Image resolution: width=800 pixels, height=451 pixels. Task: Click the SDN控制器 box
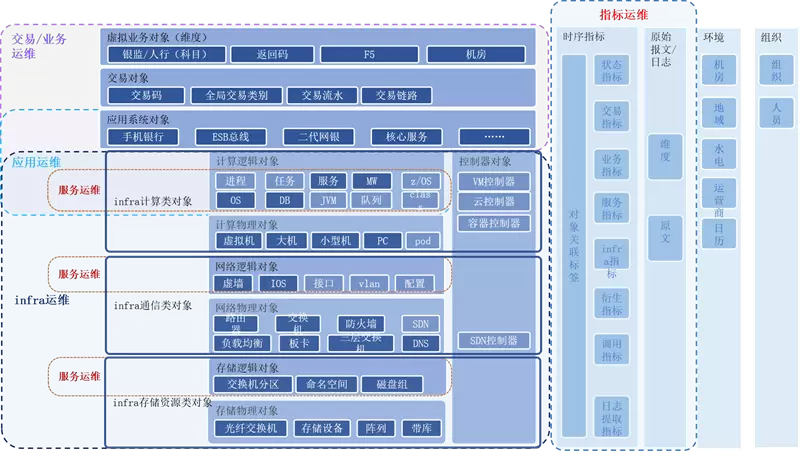[x=492, y=341]
